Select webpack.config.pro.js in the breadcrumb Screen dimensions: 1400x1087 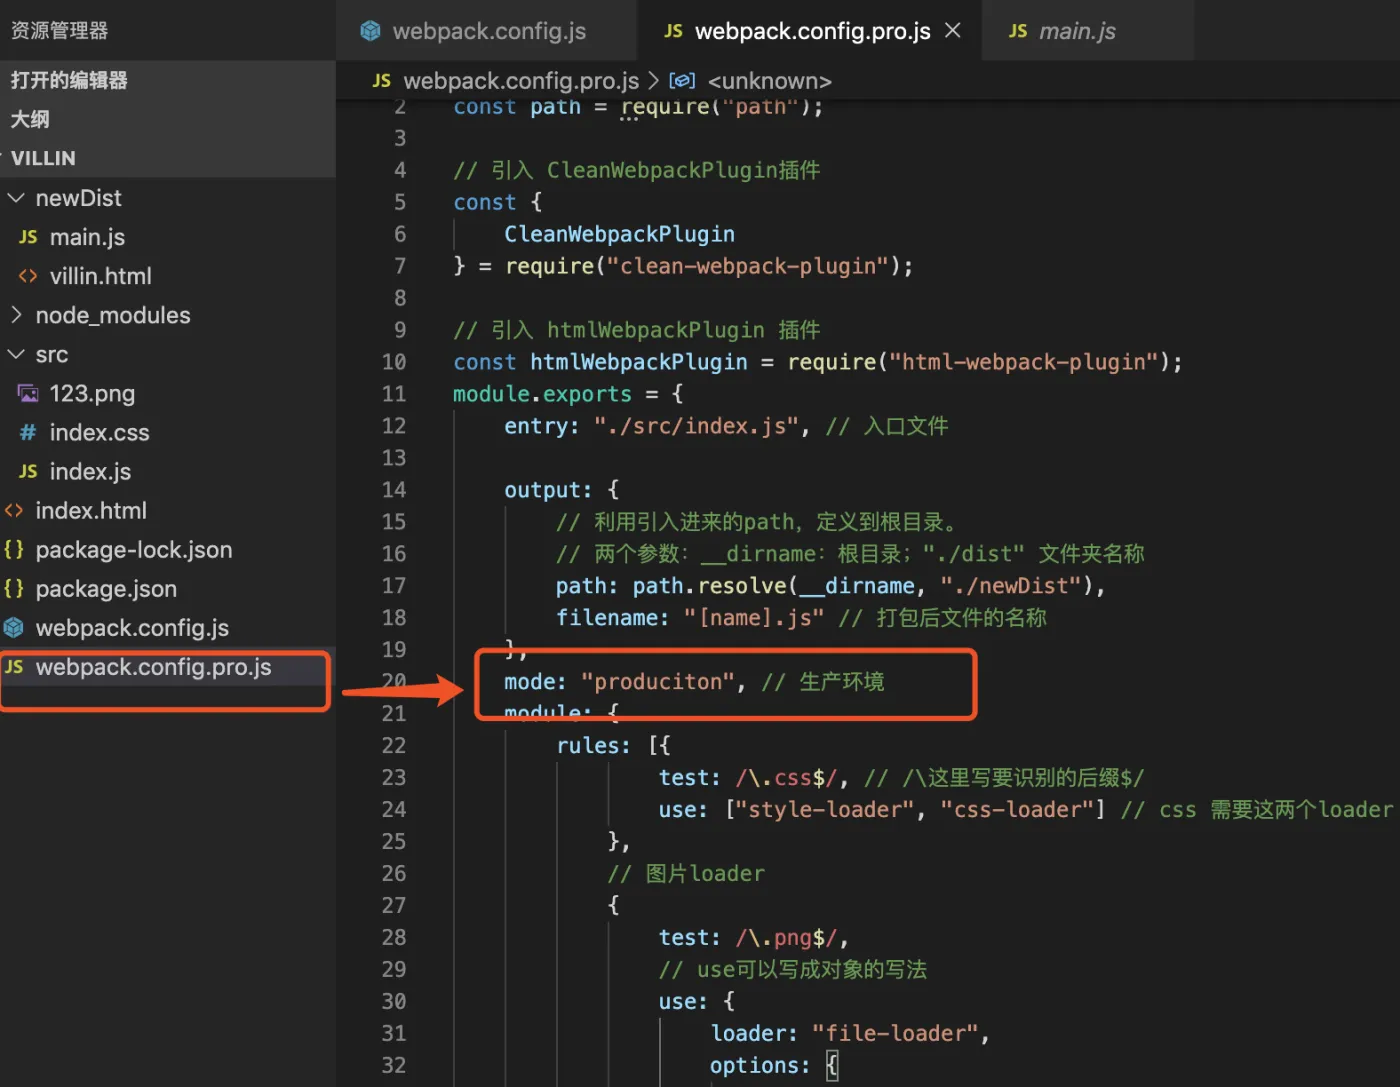click(520, 80)
